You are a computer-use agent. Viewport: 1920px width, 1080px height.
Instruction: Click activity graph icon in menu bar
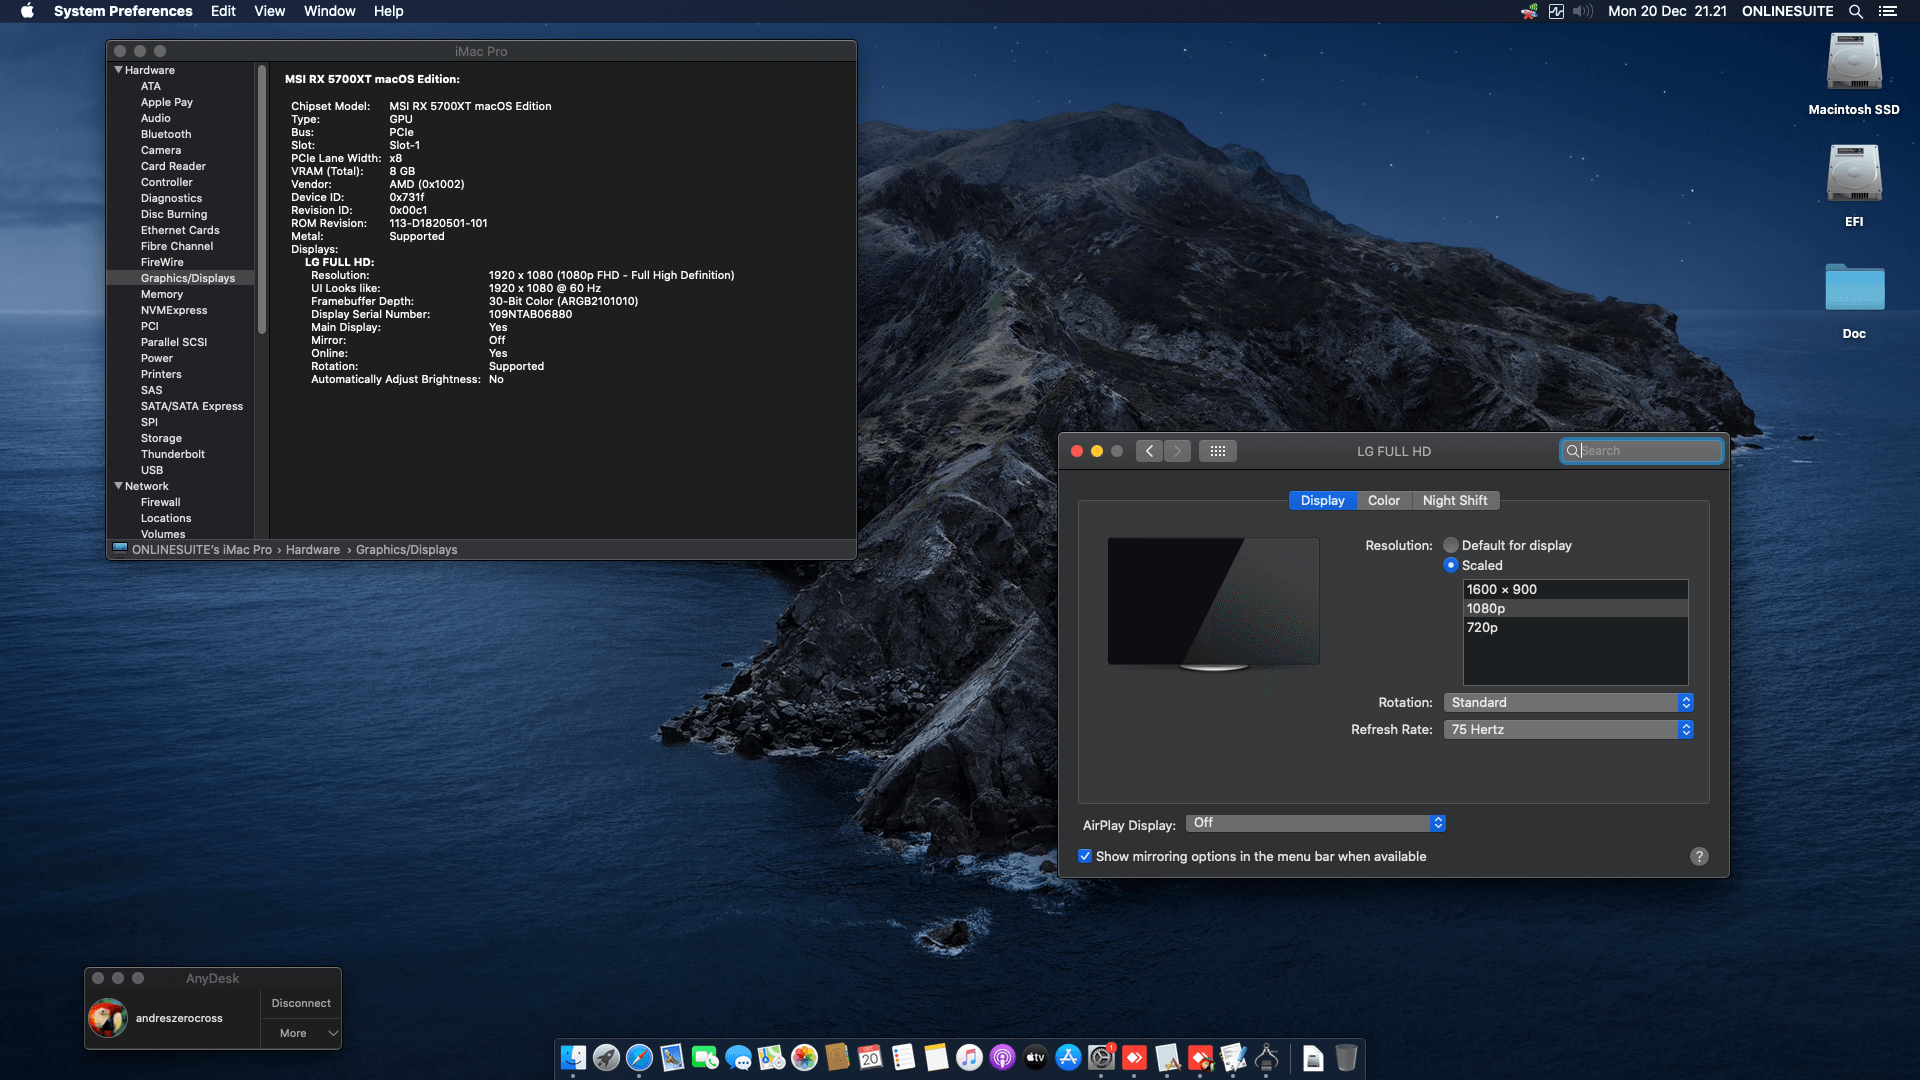(x=1556, y=11)
